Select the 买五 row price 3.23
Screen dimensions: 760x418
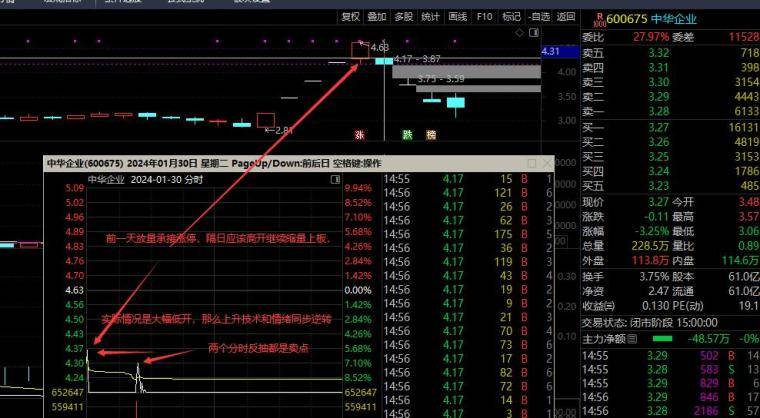click(x=659, y=186)
